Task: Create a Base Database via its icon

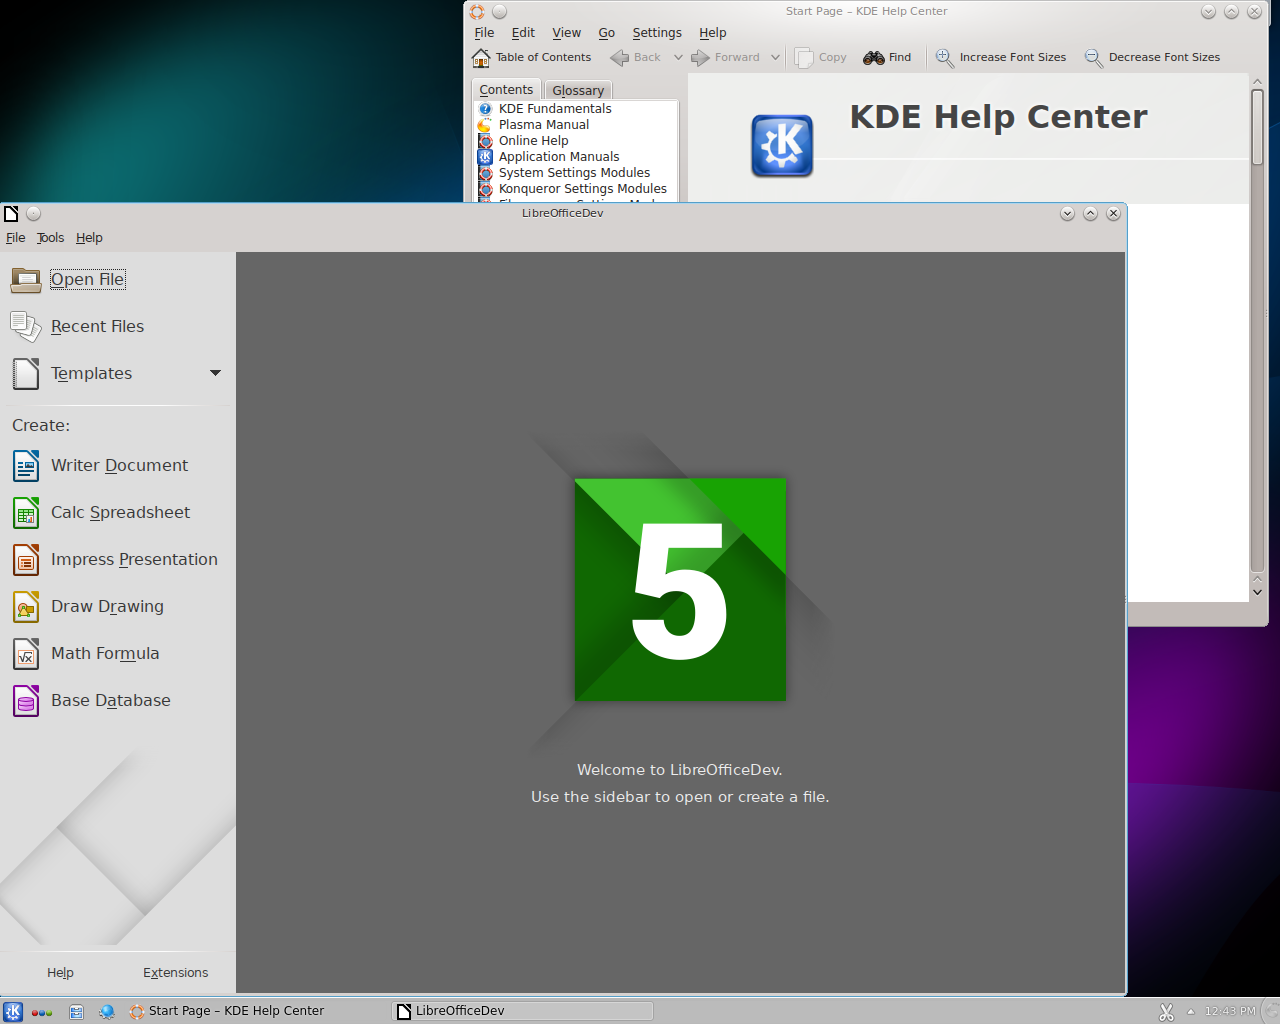Action: point(26,700)
